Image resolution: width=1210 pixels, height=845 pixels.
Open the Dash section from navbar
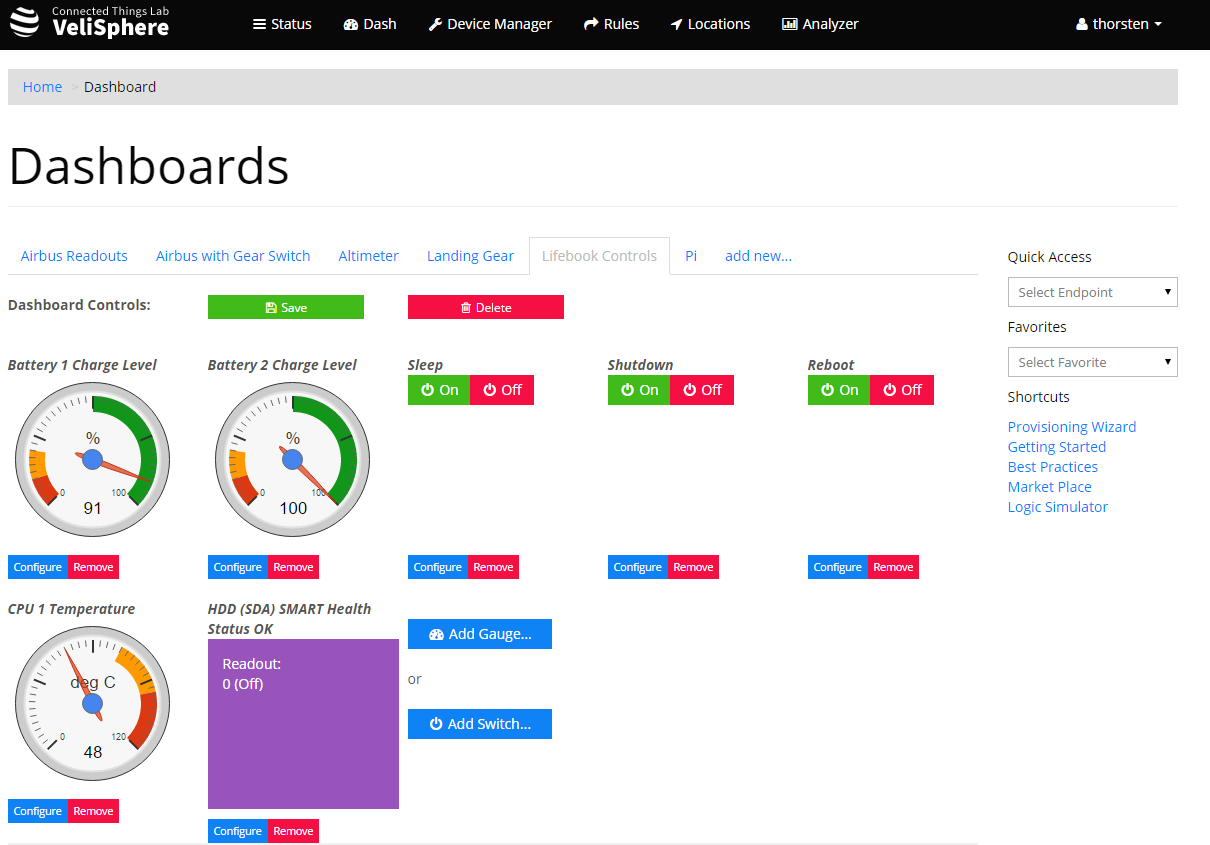pyautogui.click(x=369, y=24)
